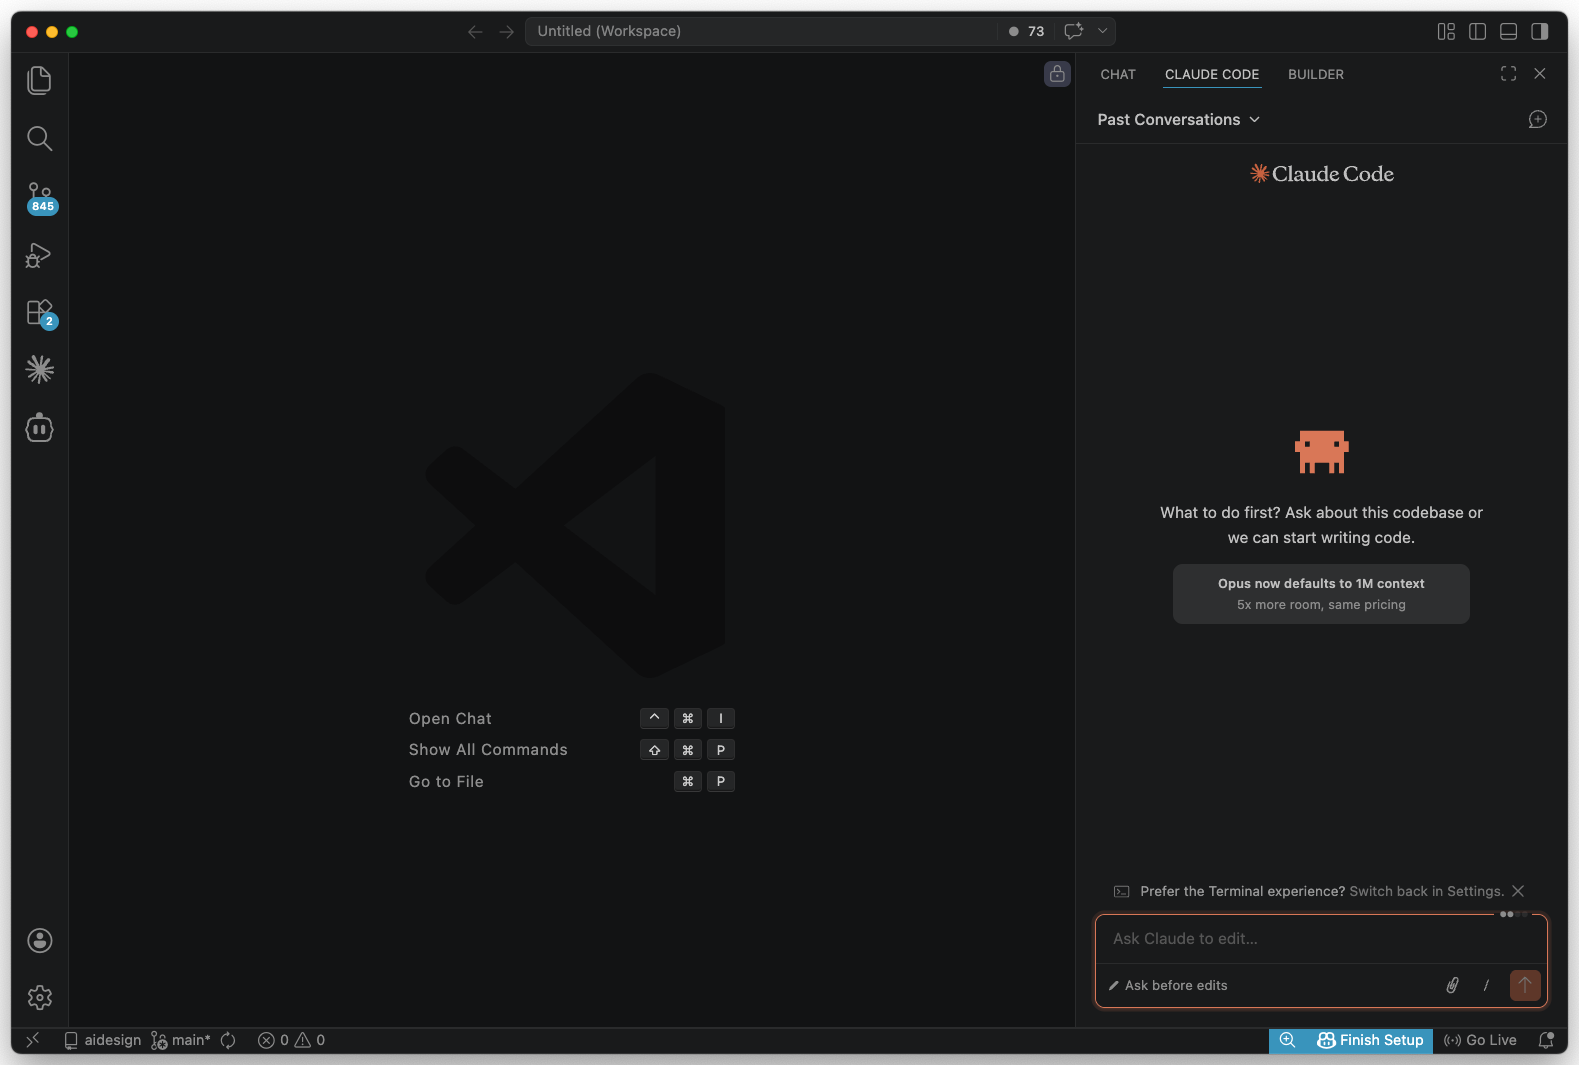The height and width of the screenshot is (1065, 1579).
Task: Click Go Live in the status bar
Action: (1480, 1040)
